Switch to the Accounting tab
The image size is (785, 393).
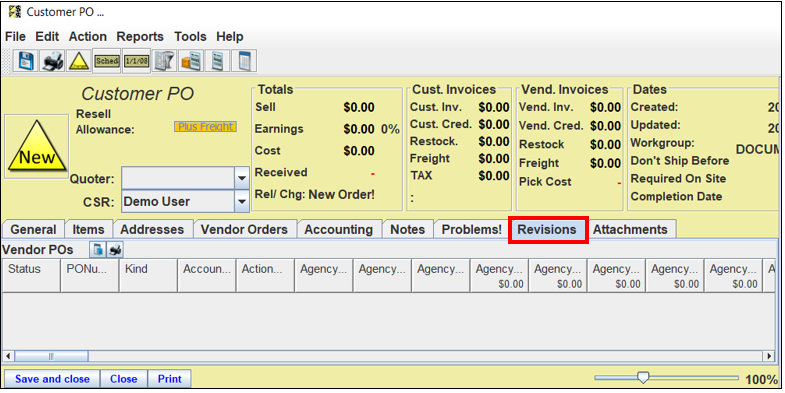338,229
